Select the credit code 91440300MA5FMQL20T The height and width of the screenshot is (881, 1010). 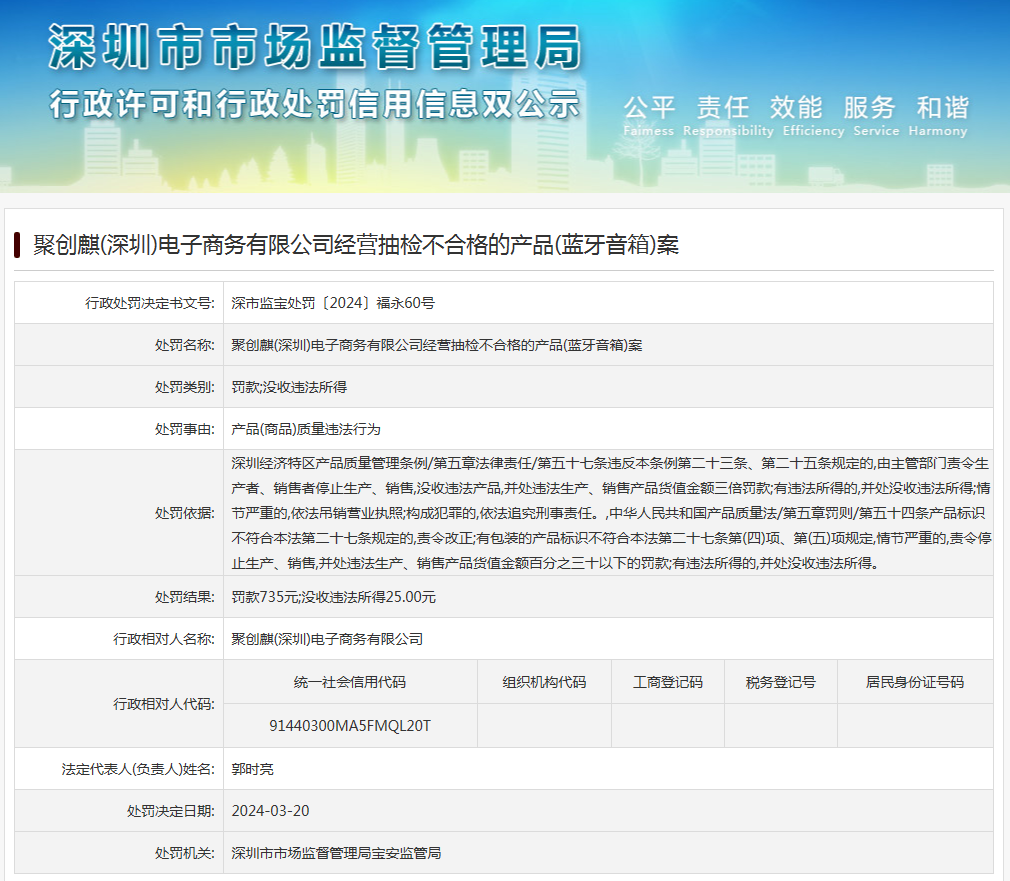(x=350, y=726)
